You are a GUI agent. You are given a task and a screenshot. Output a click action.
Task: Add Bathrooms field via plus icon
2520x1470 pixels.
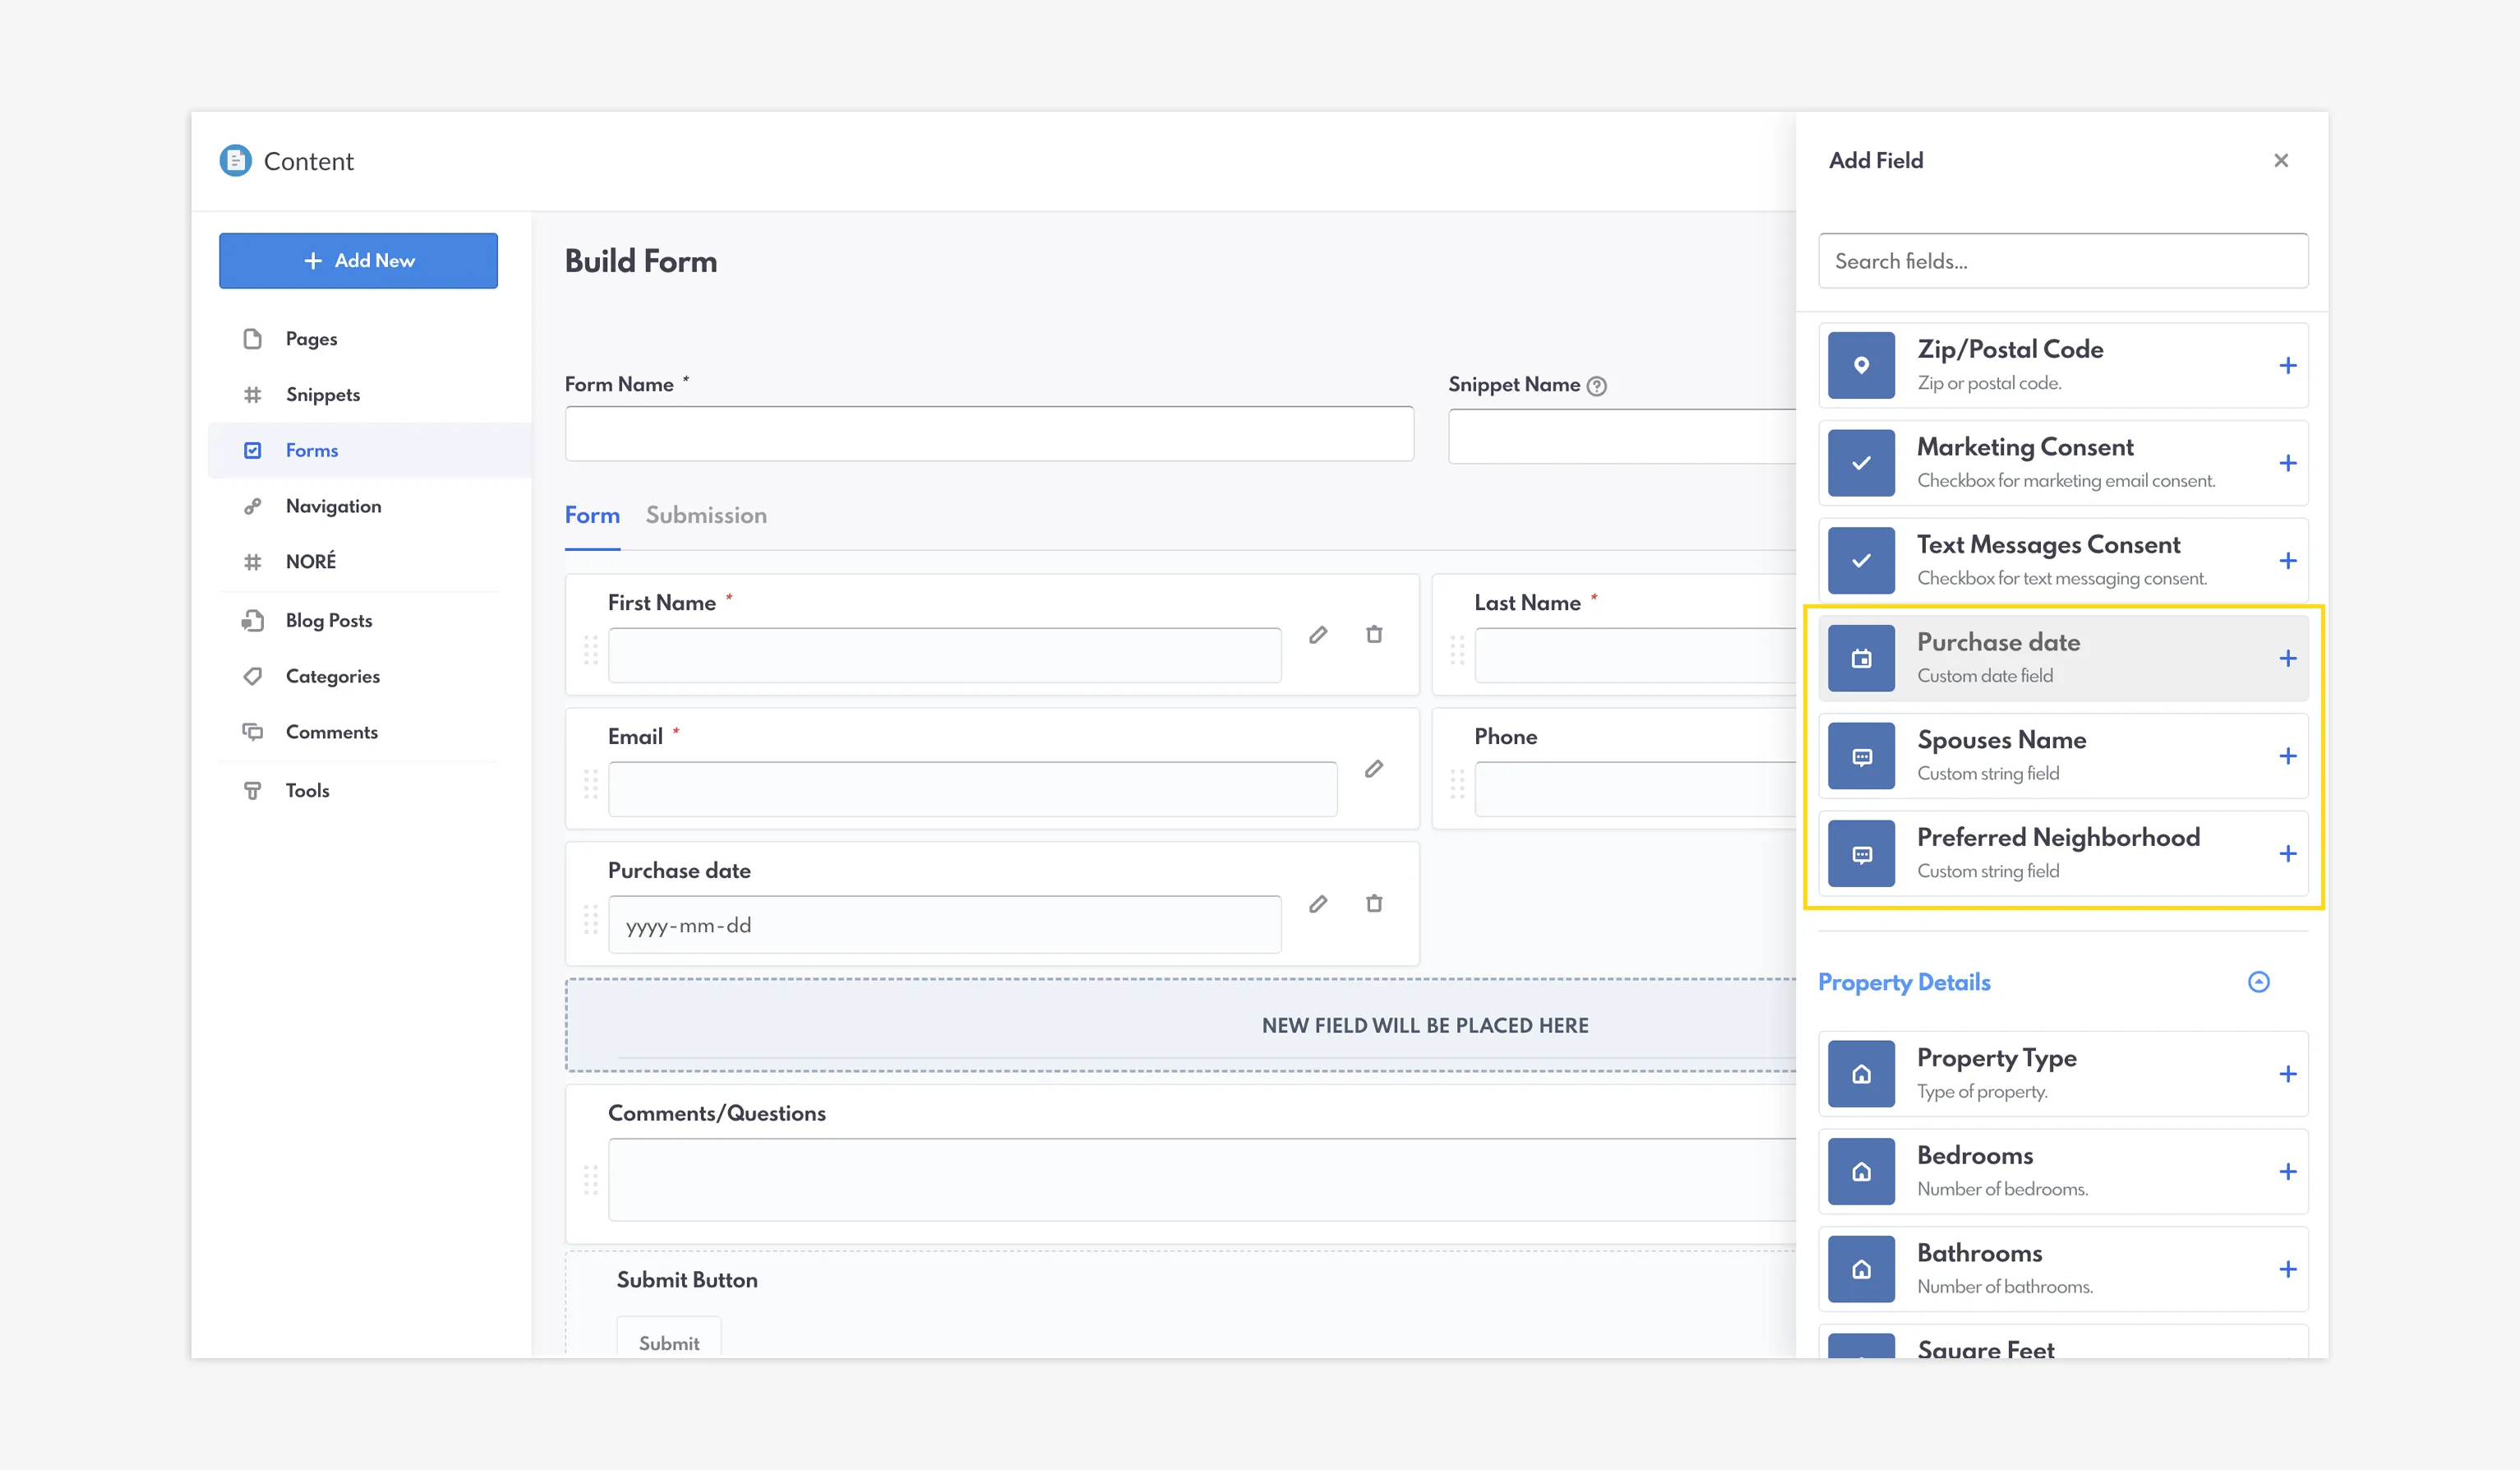click(2287, 1270)
